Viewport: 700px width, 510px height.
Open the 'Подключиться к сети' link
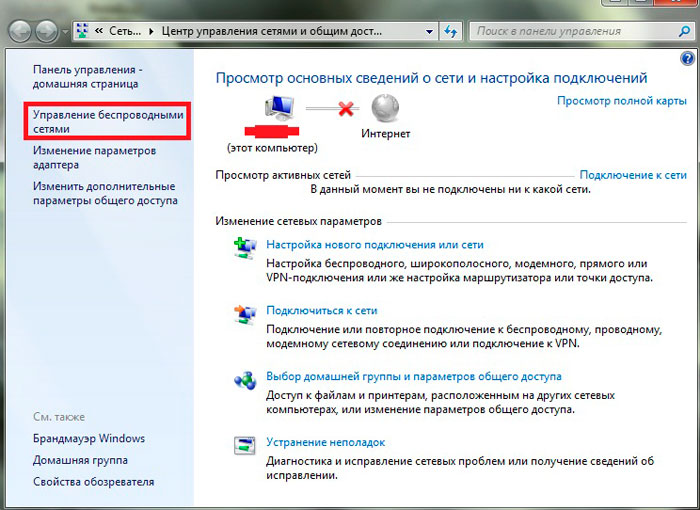click(x=322, y=310)
